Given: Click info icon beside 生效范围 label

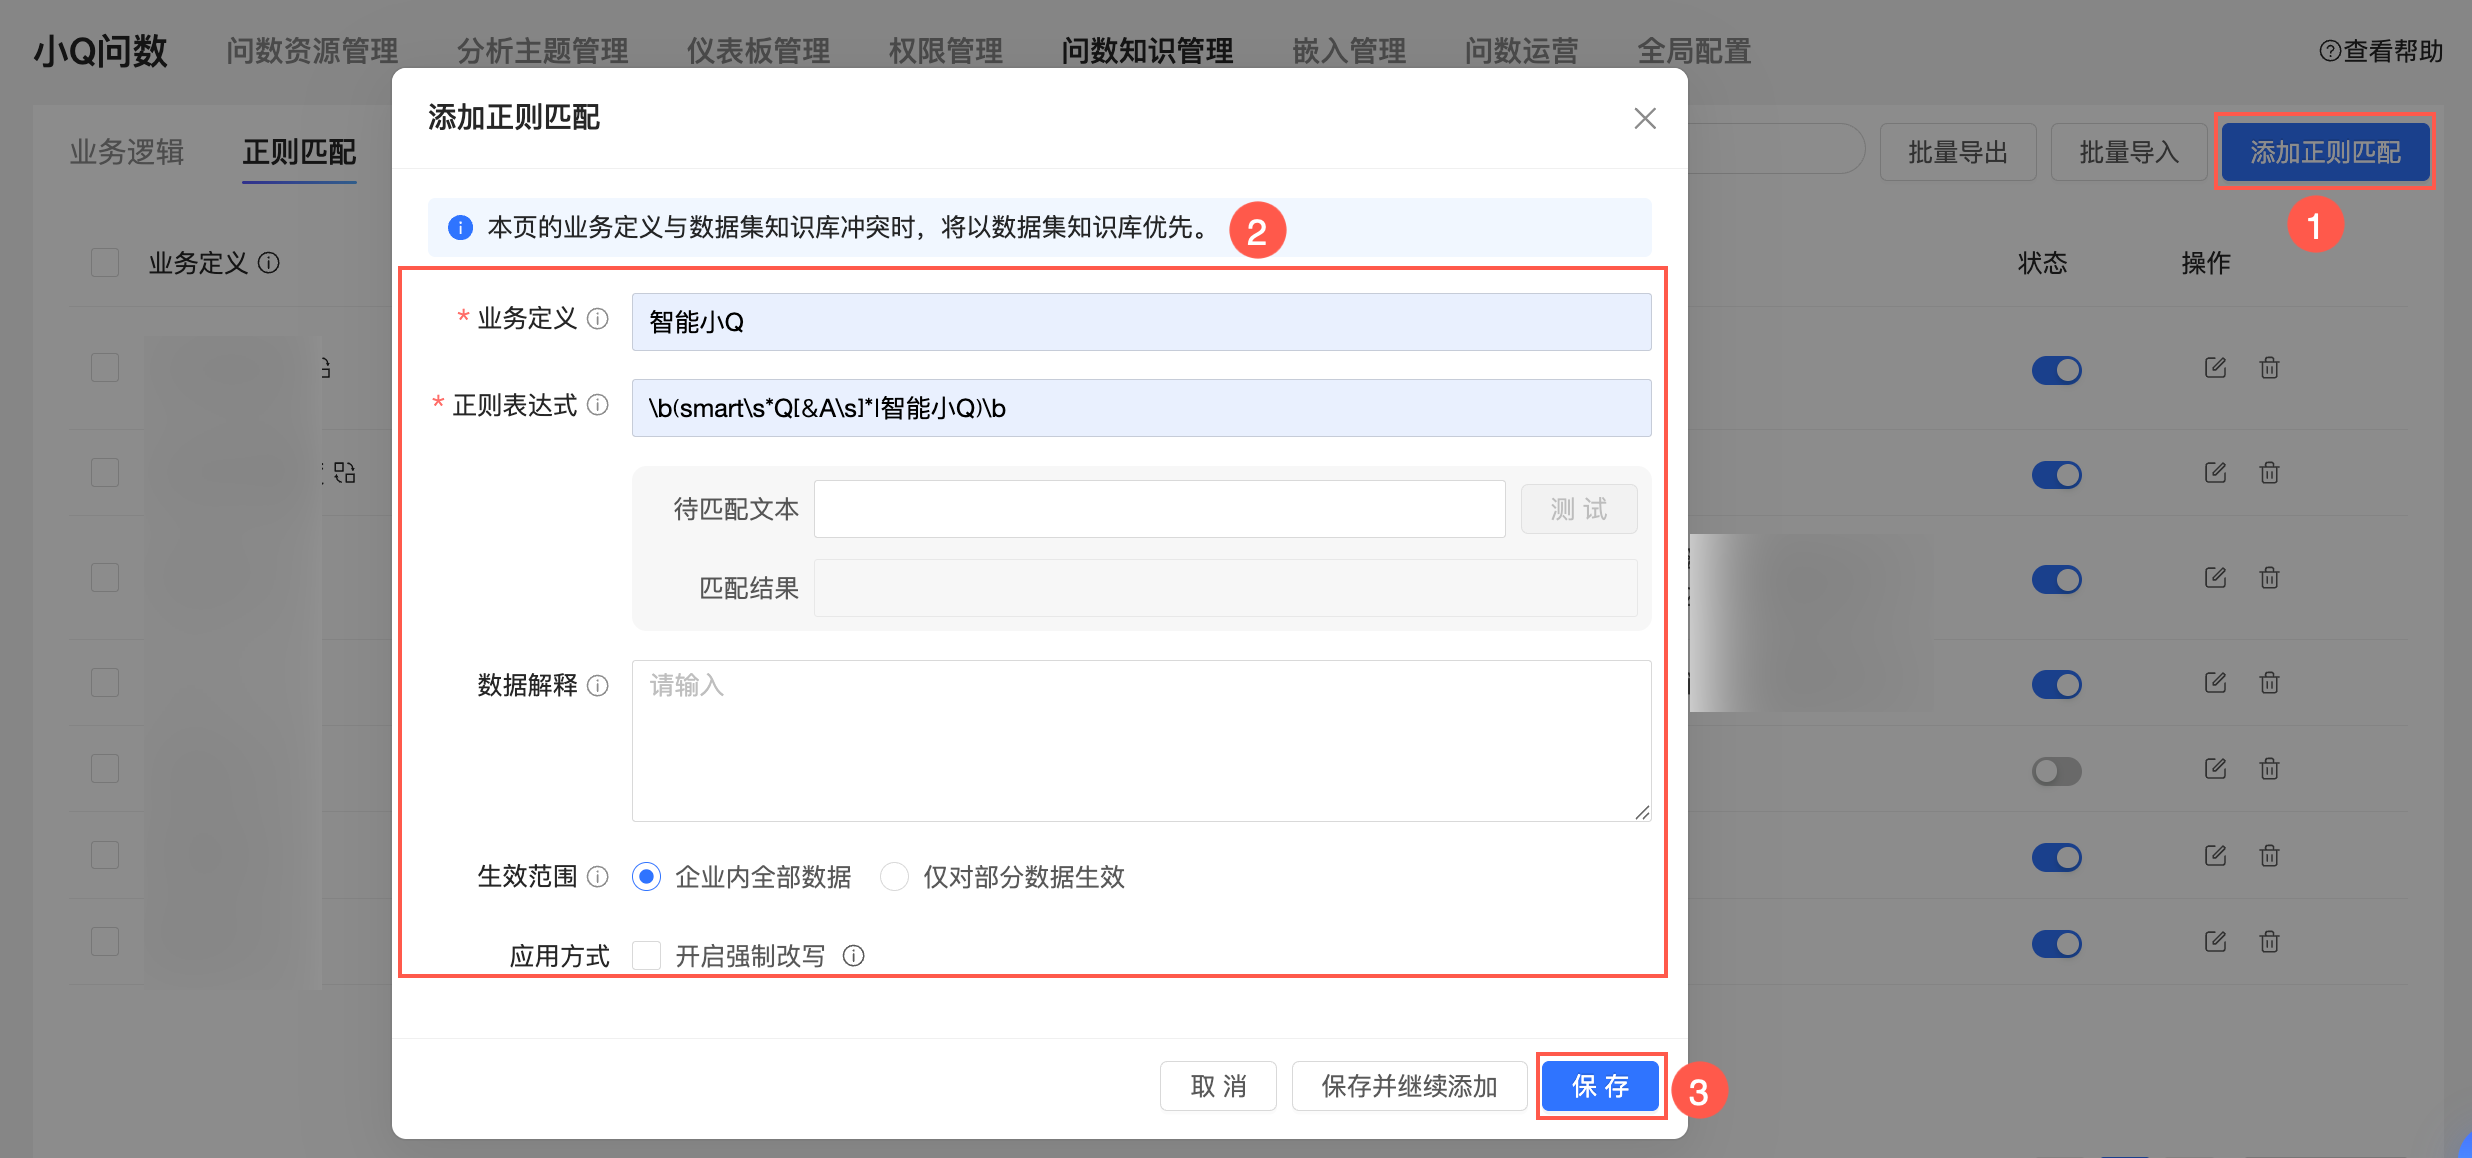Looking at the screenshot, I should point(597,877).
